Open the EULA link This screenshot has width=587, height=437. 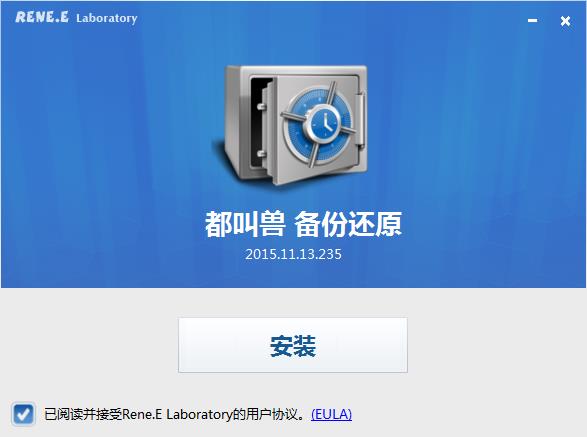[x=331, y=414]
